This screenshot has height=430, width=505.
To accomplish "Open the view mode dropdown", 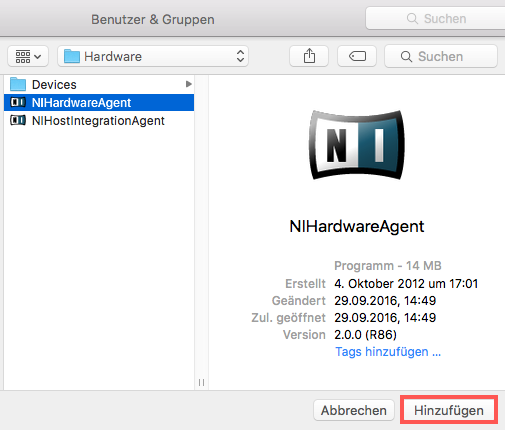I will point(28,56).
